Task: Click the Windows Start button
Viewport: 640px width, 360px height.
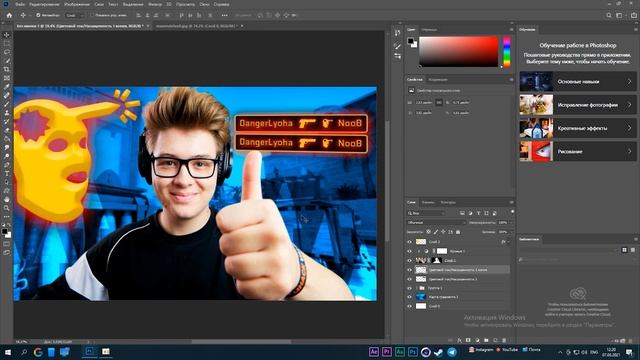Action: click(7, 352)
